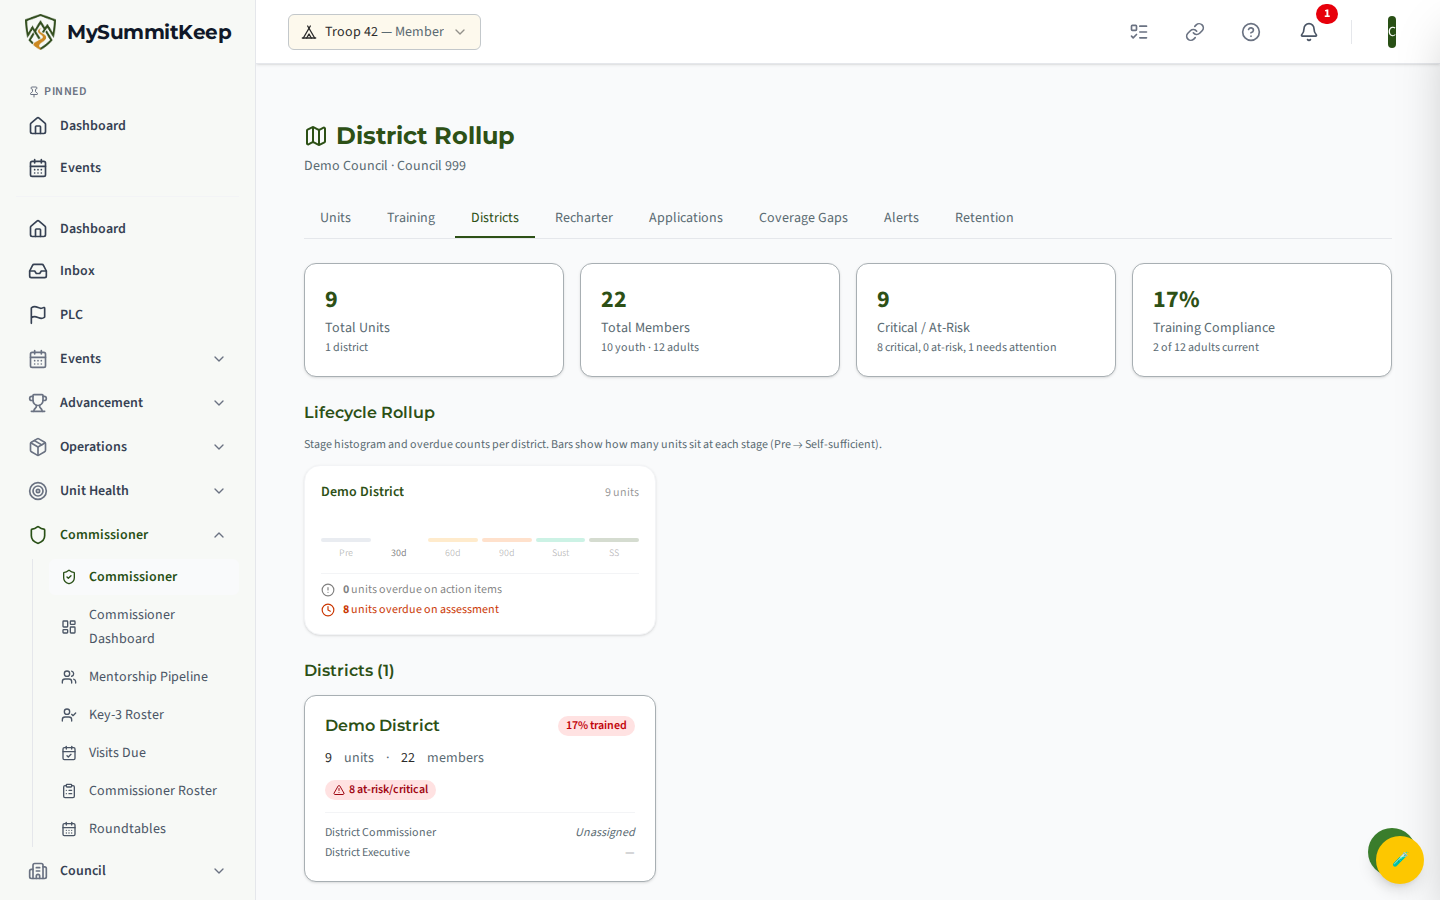
Task: Open the checklist icon in top bar
Action: [x=1139, y=32]
